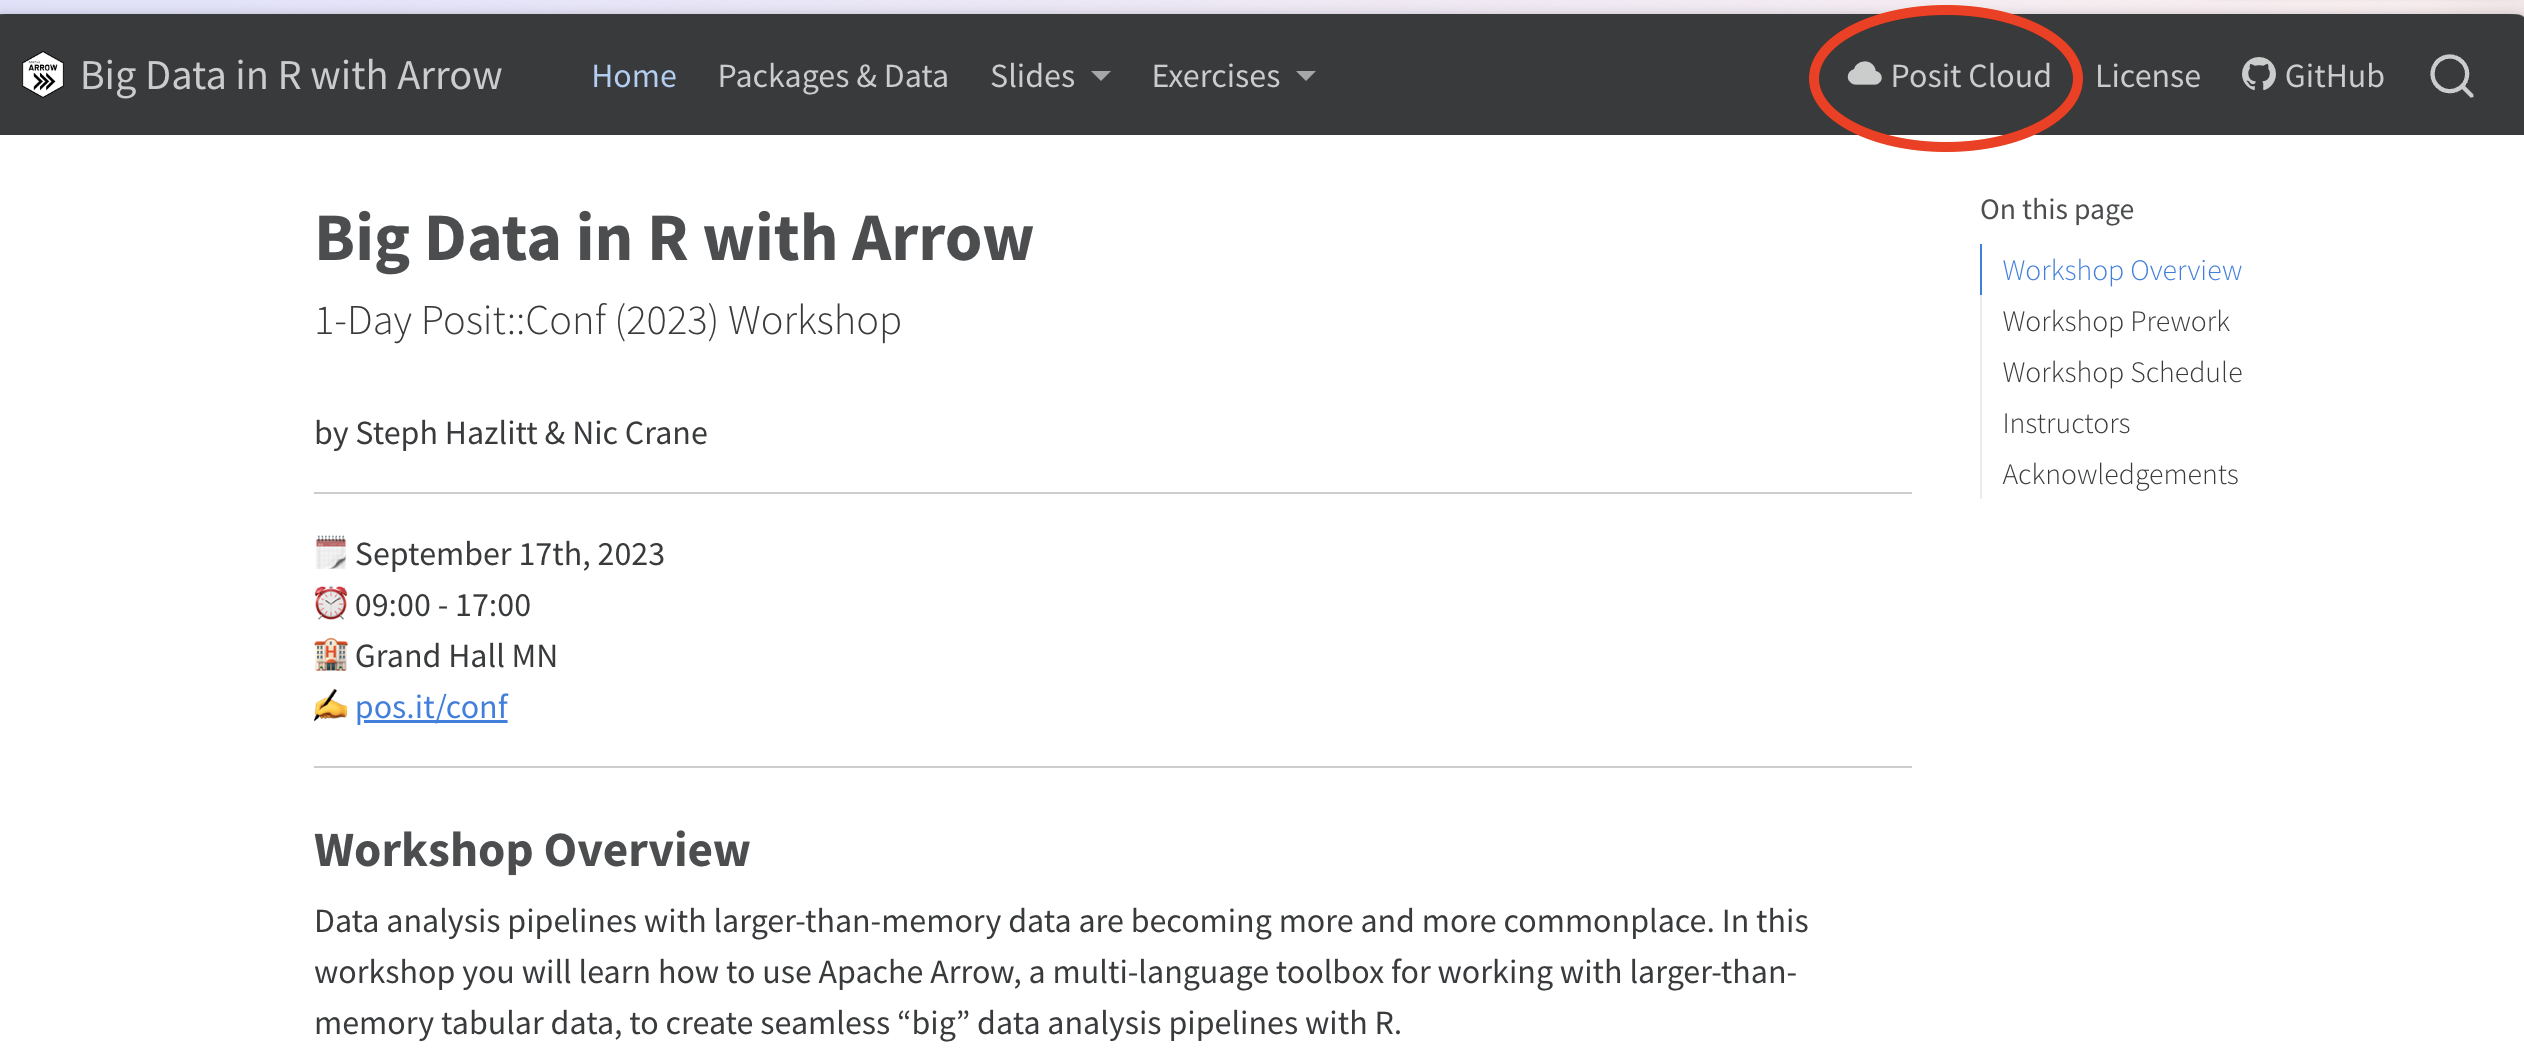This screenshot has width=2524, height=1064.
Task: Jump to Workshop Schedule section
Action: tap(2122, 372)
